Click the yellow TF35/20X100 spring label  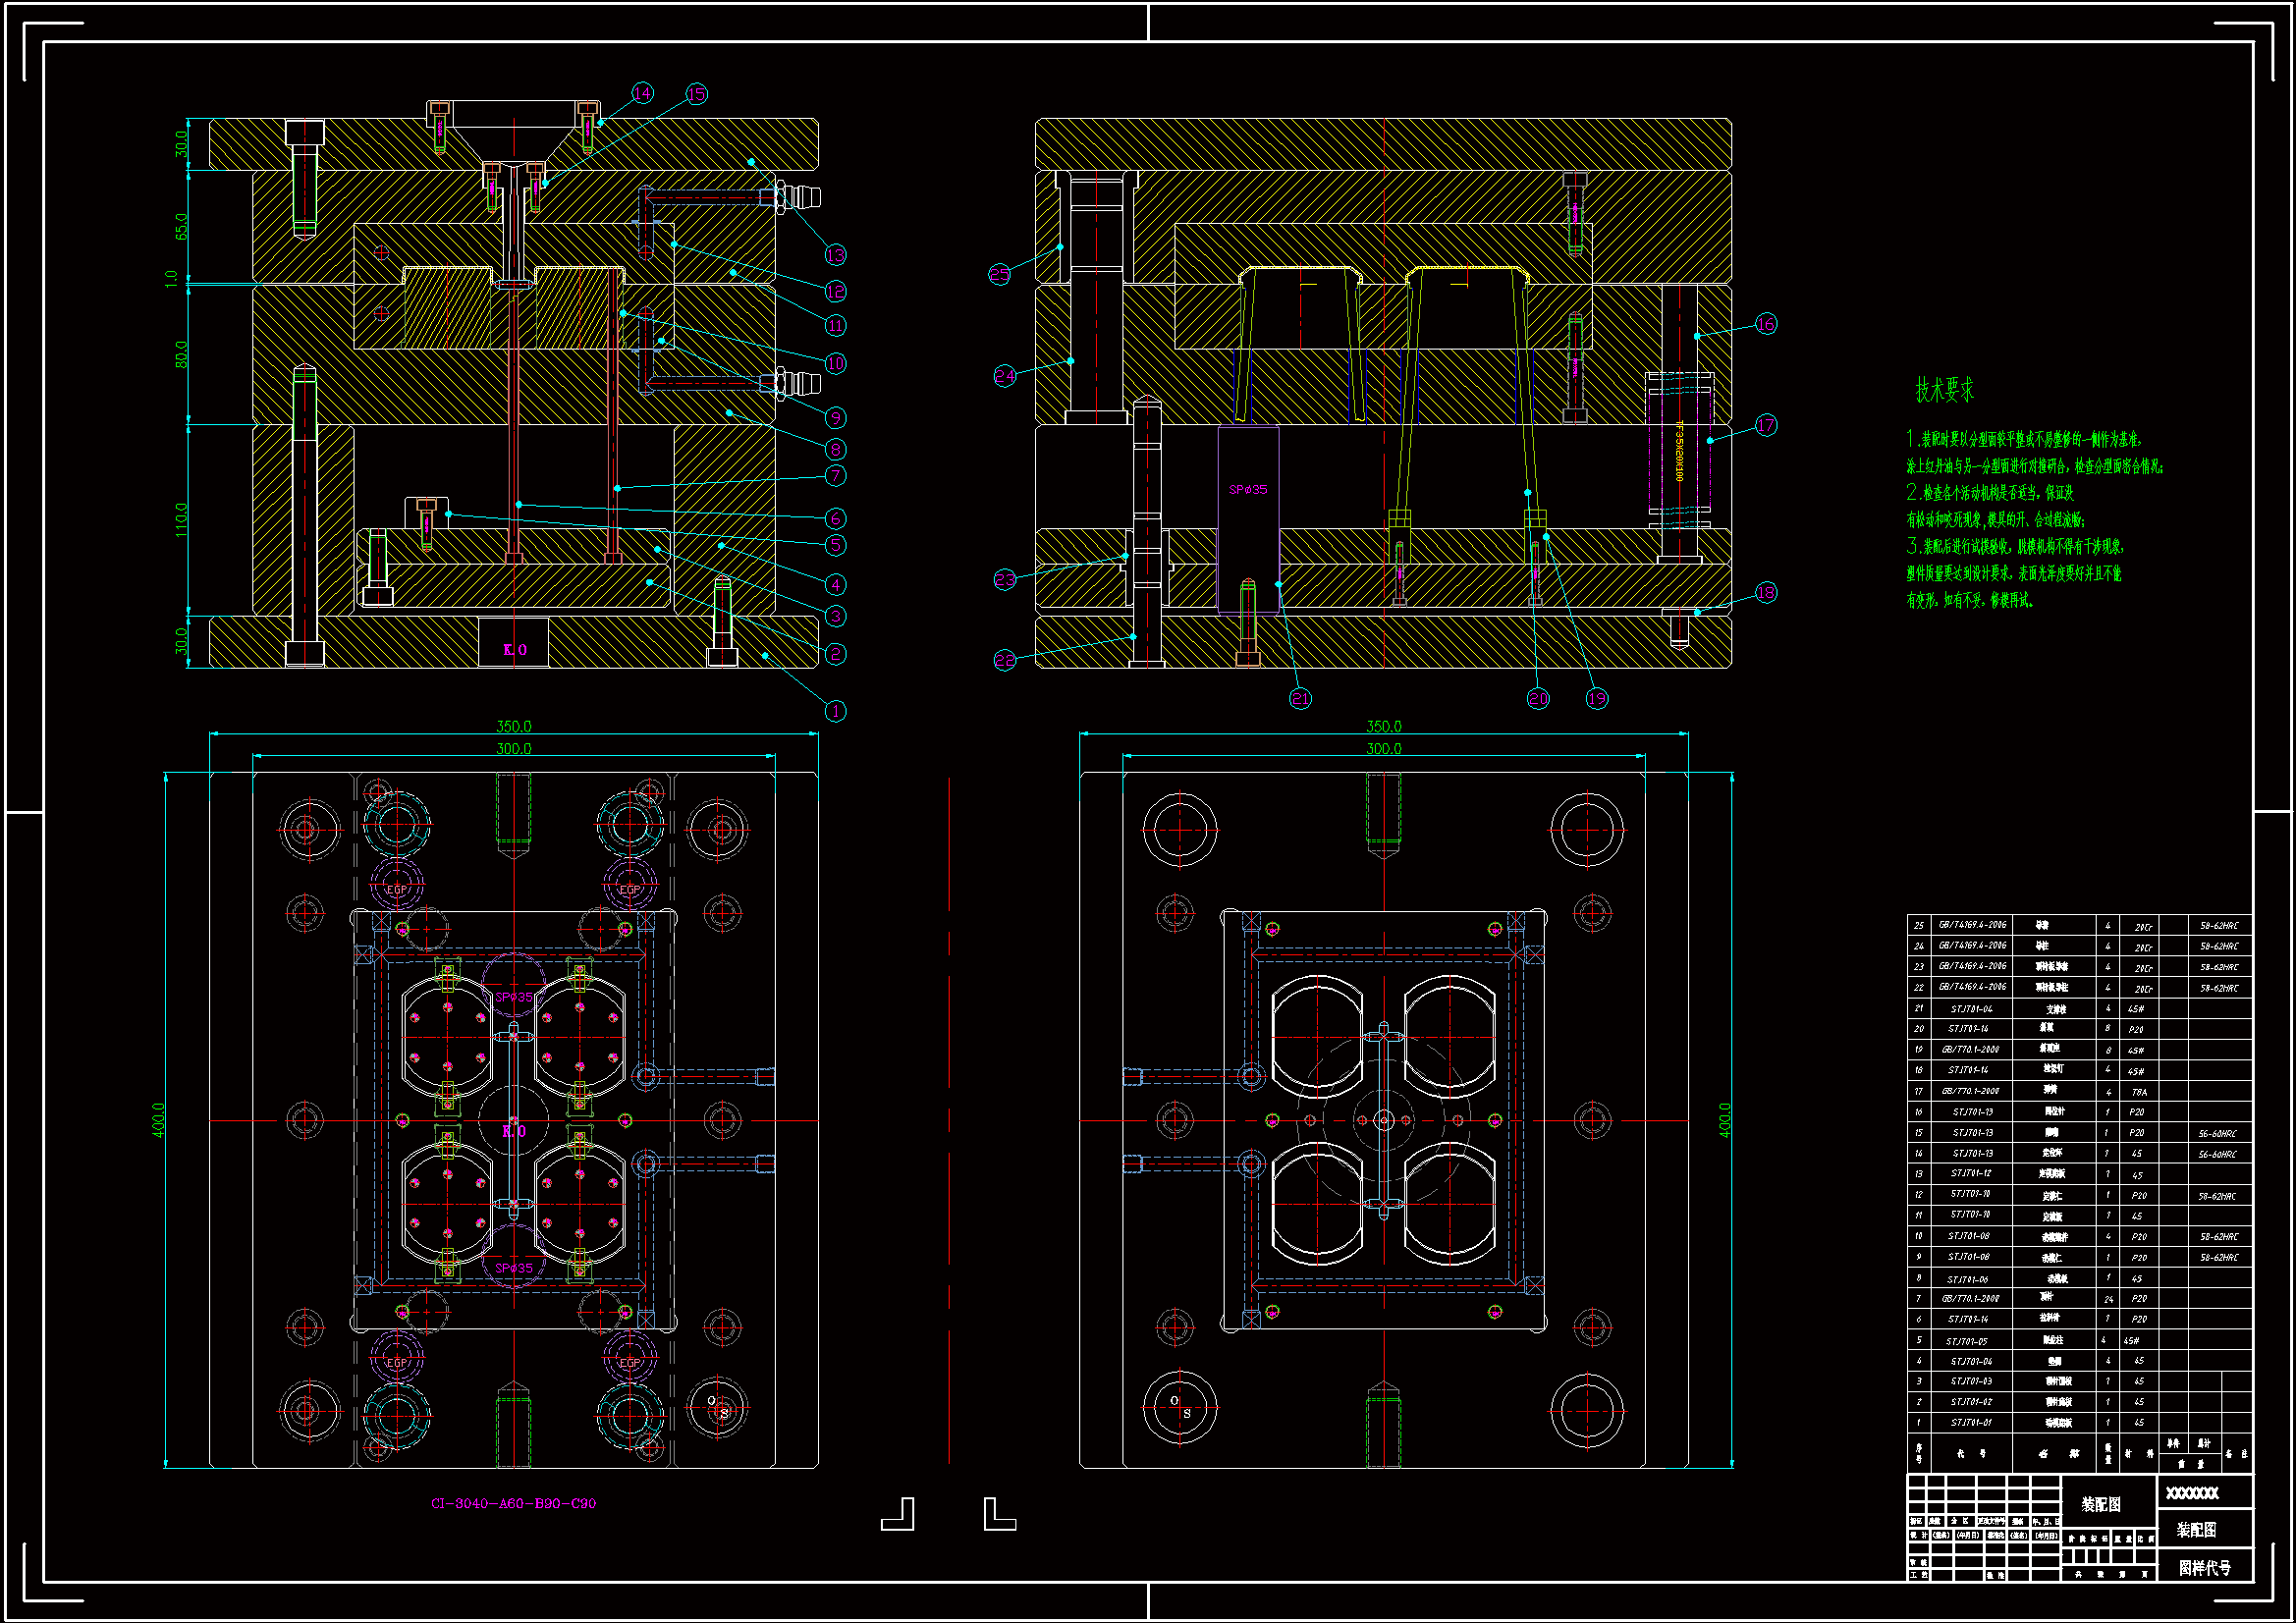[x=1679, y=450]
